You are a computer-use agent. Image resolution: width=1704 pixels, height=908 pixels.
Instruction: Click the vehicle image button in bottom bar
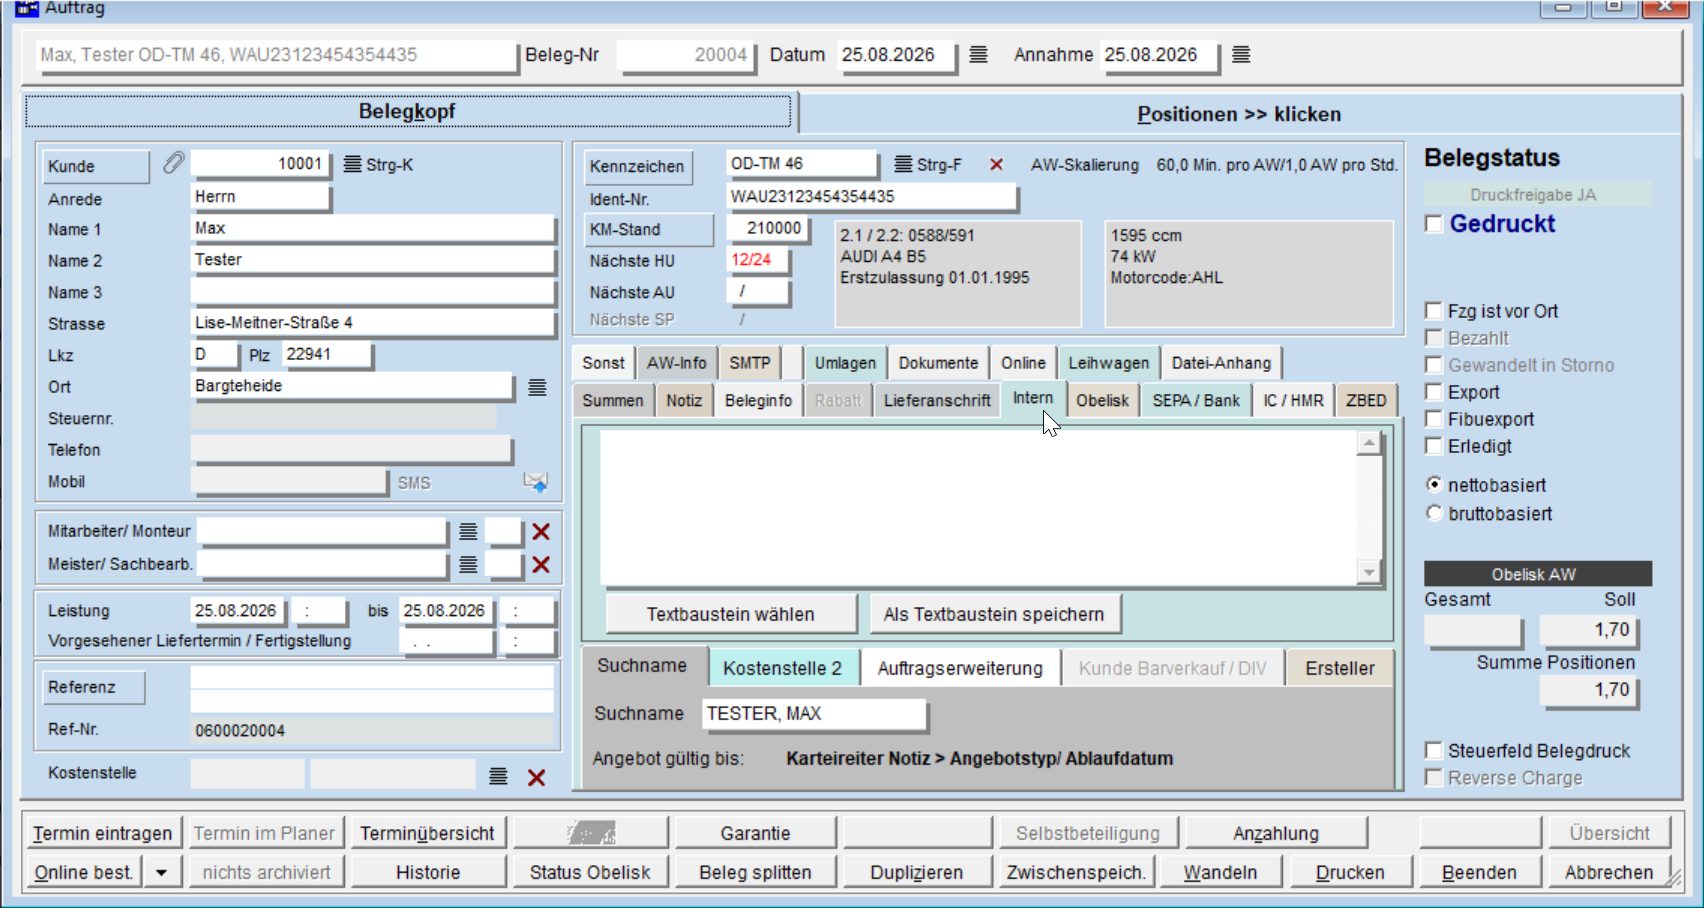(x=591, y=832)
